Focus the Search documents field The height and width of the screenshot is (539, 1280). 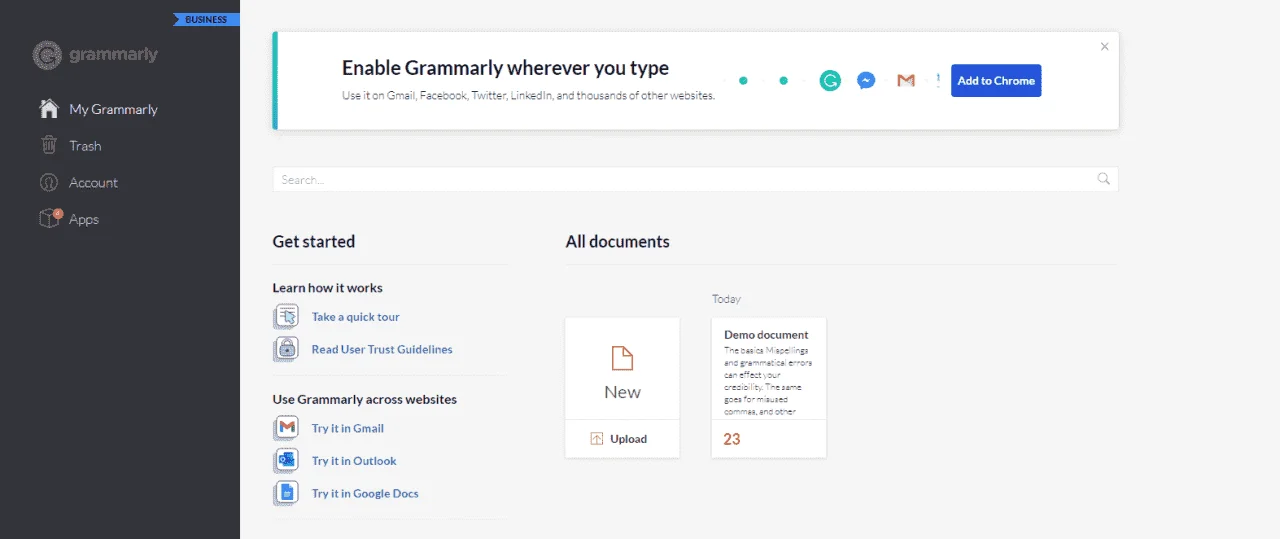pyautogui.click(x=695, y=179)
